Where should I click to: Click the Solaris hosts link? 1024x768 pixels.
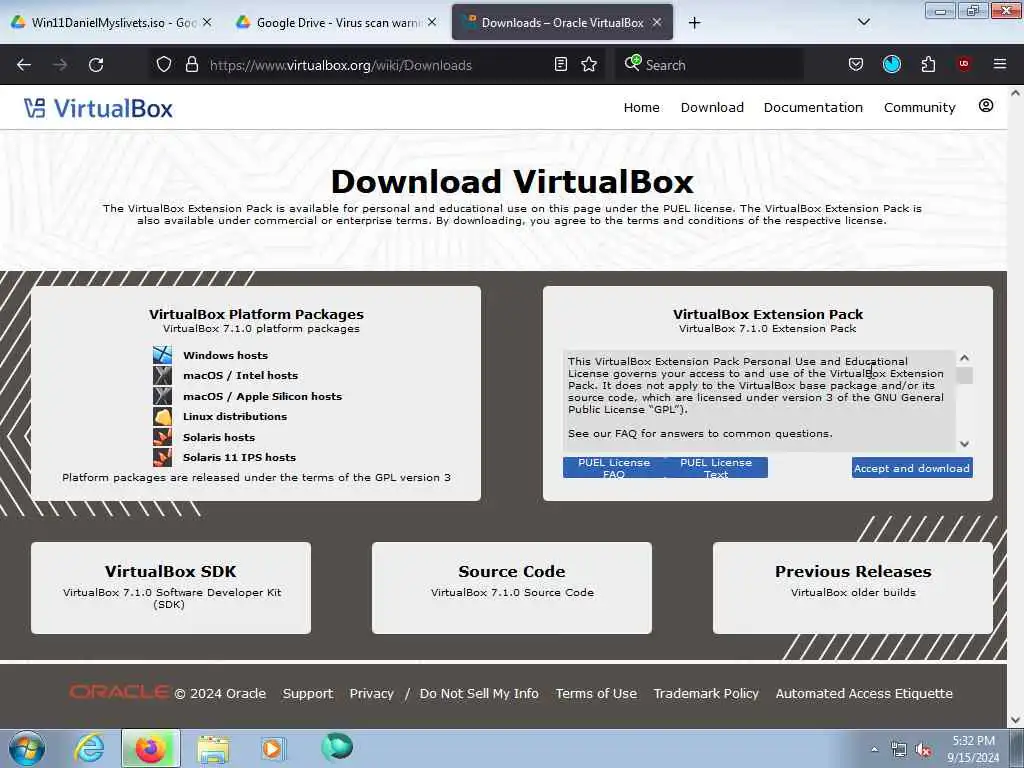[219, 438]
